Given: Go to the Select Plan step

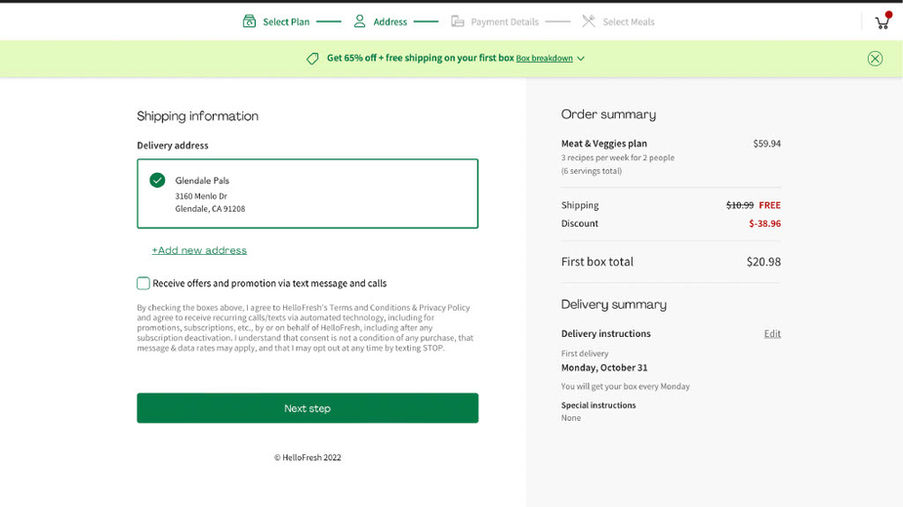Looking at the screenshot, I should [x=286, y=22].
